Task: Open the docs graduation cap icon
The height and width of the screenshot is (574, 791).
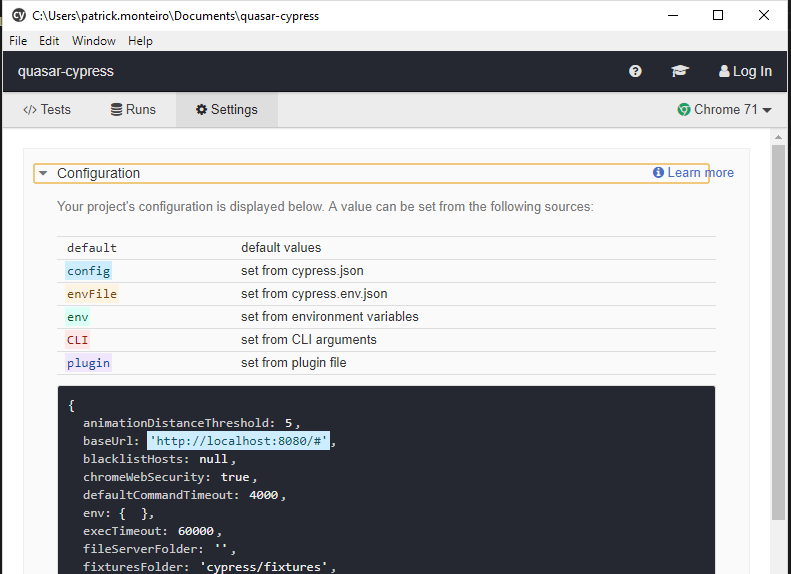Action: point(680,71)
